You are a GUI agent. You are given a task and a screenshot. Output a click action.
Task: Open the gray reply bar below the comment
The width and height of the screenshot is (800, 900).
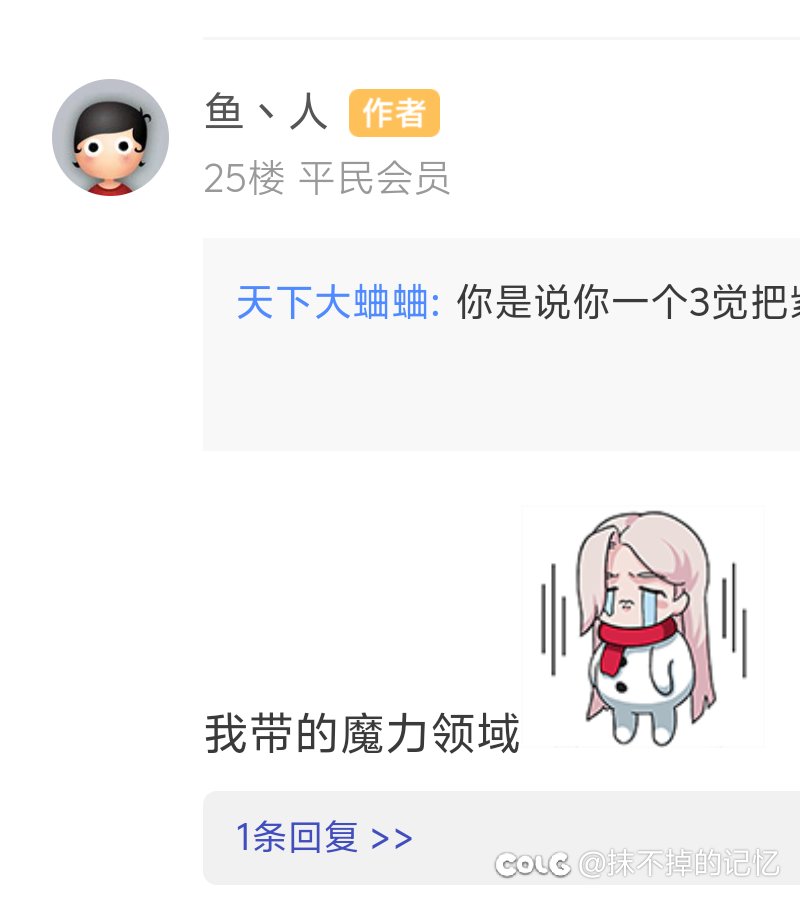(502, 838)
